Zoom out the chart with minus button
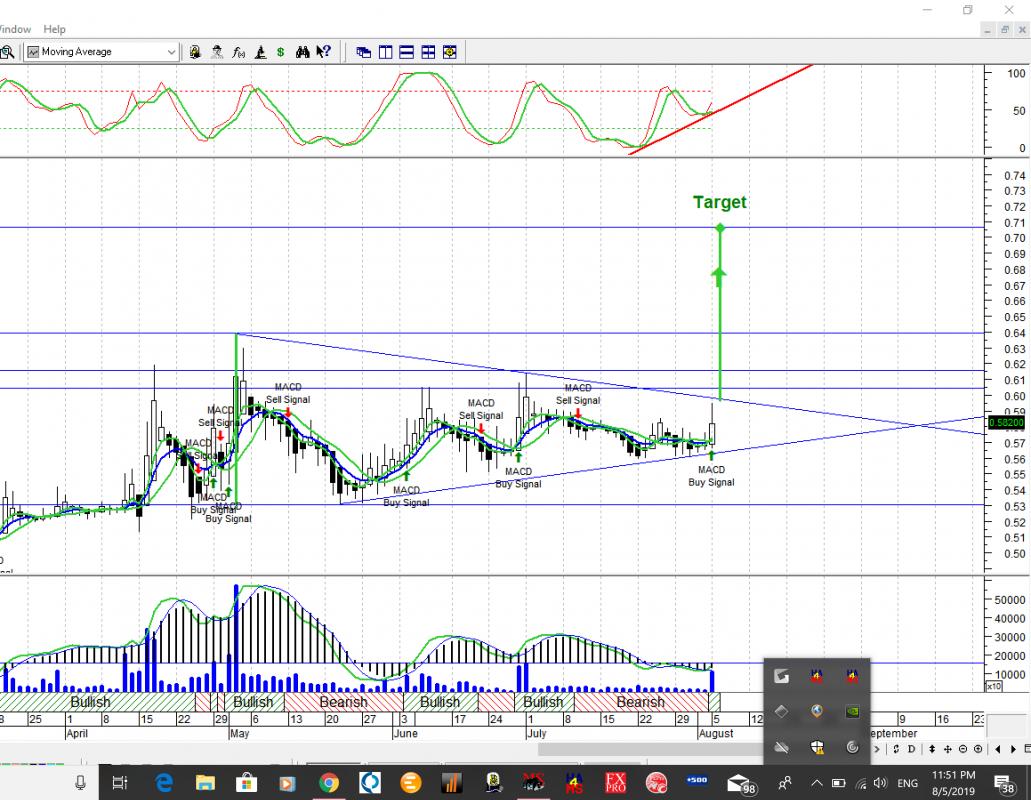Viewport: 1031px width, 800px height. (x=963, y=749)
